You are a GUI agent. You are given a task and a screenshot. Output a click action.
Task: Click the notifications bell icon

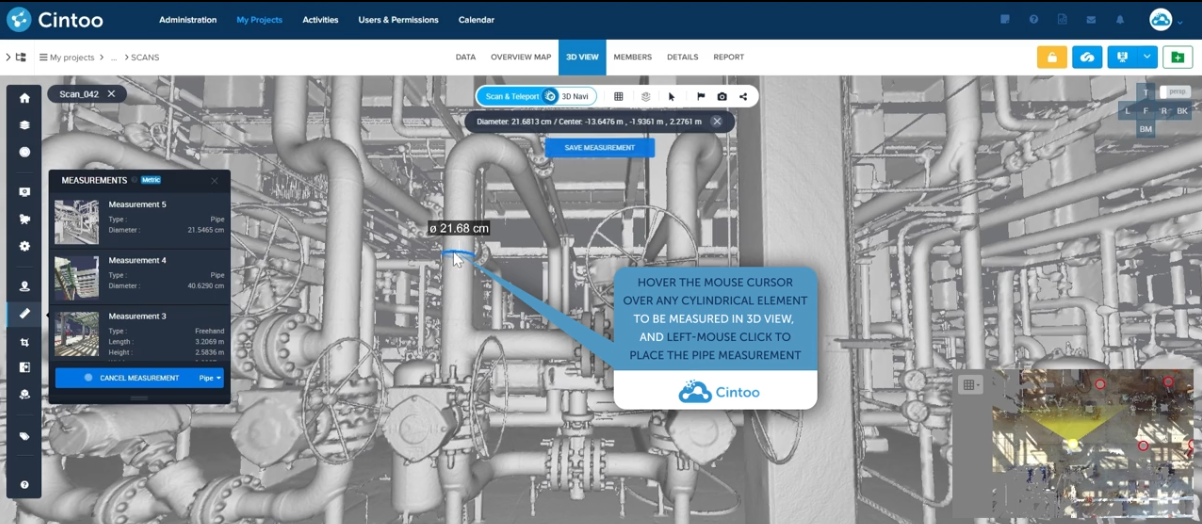coord(1119,20)
